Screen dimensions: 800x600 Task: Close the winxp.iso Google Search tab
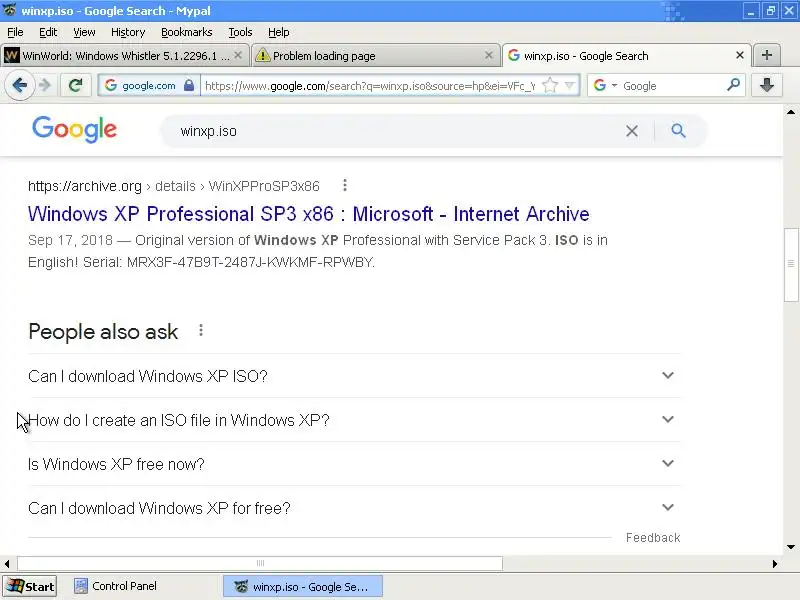point(739,55)
